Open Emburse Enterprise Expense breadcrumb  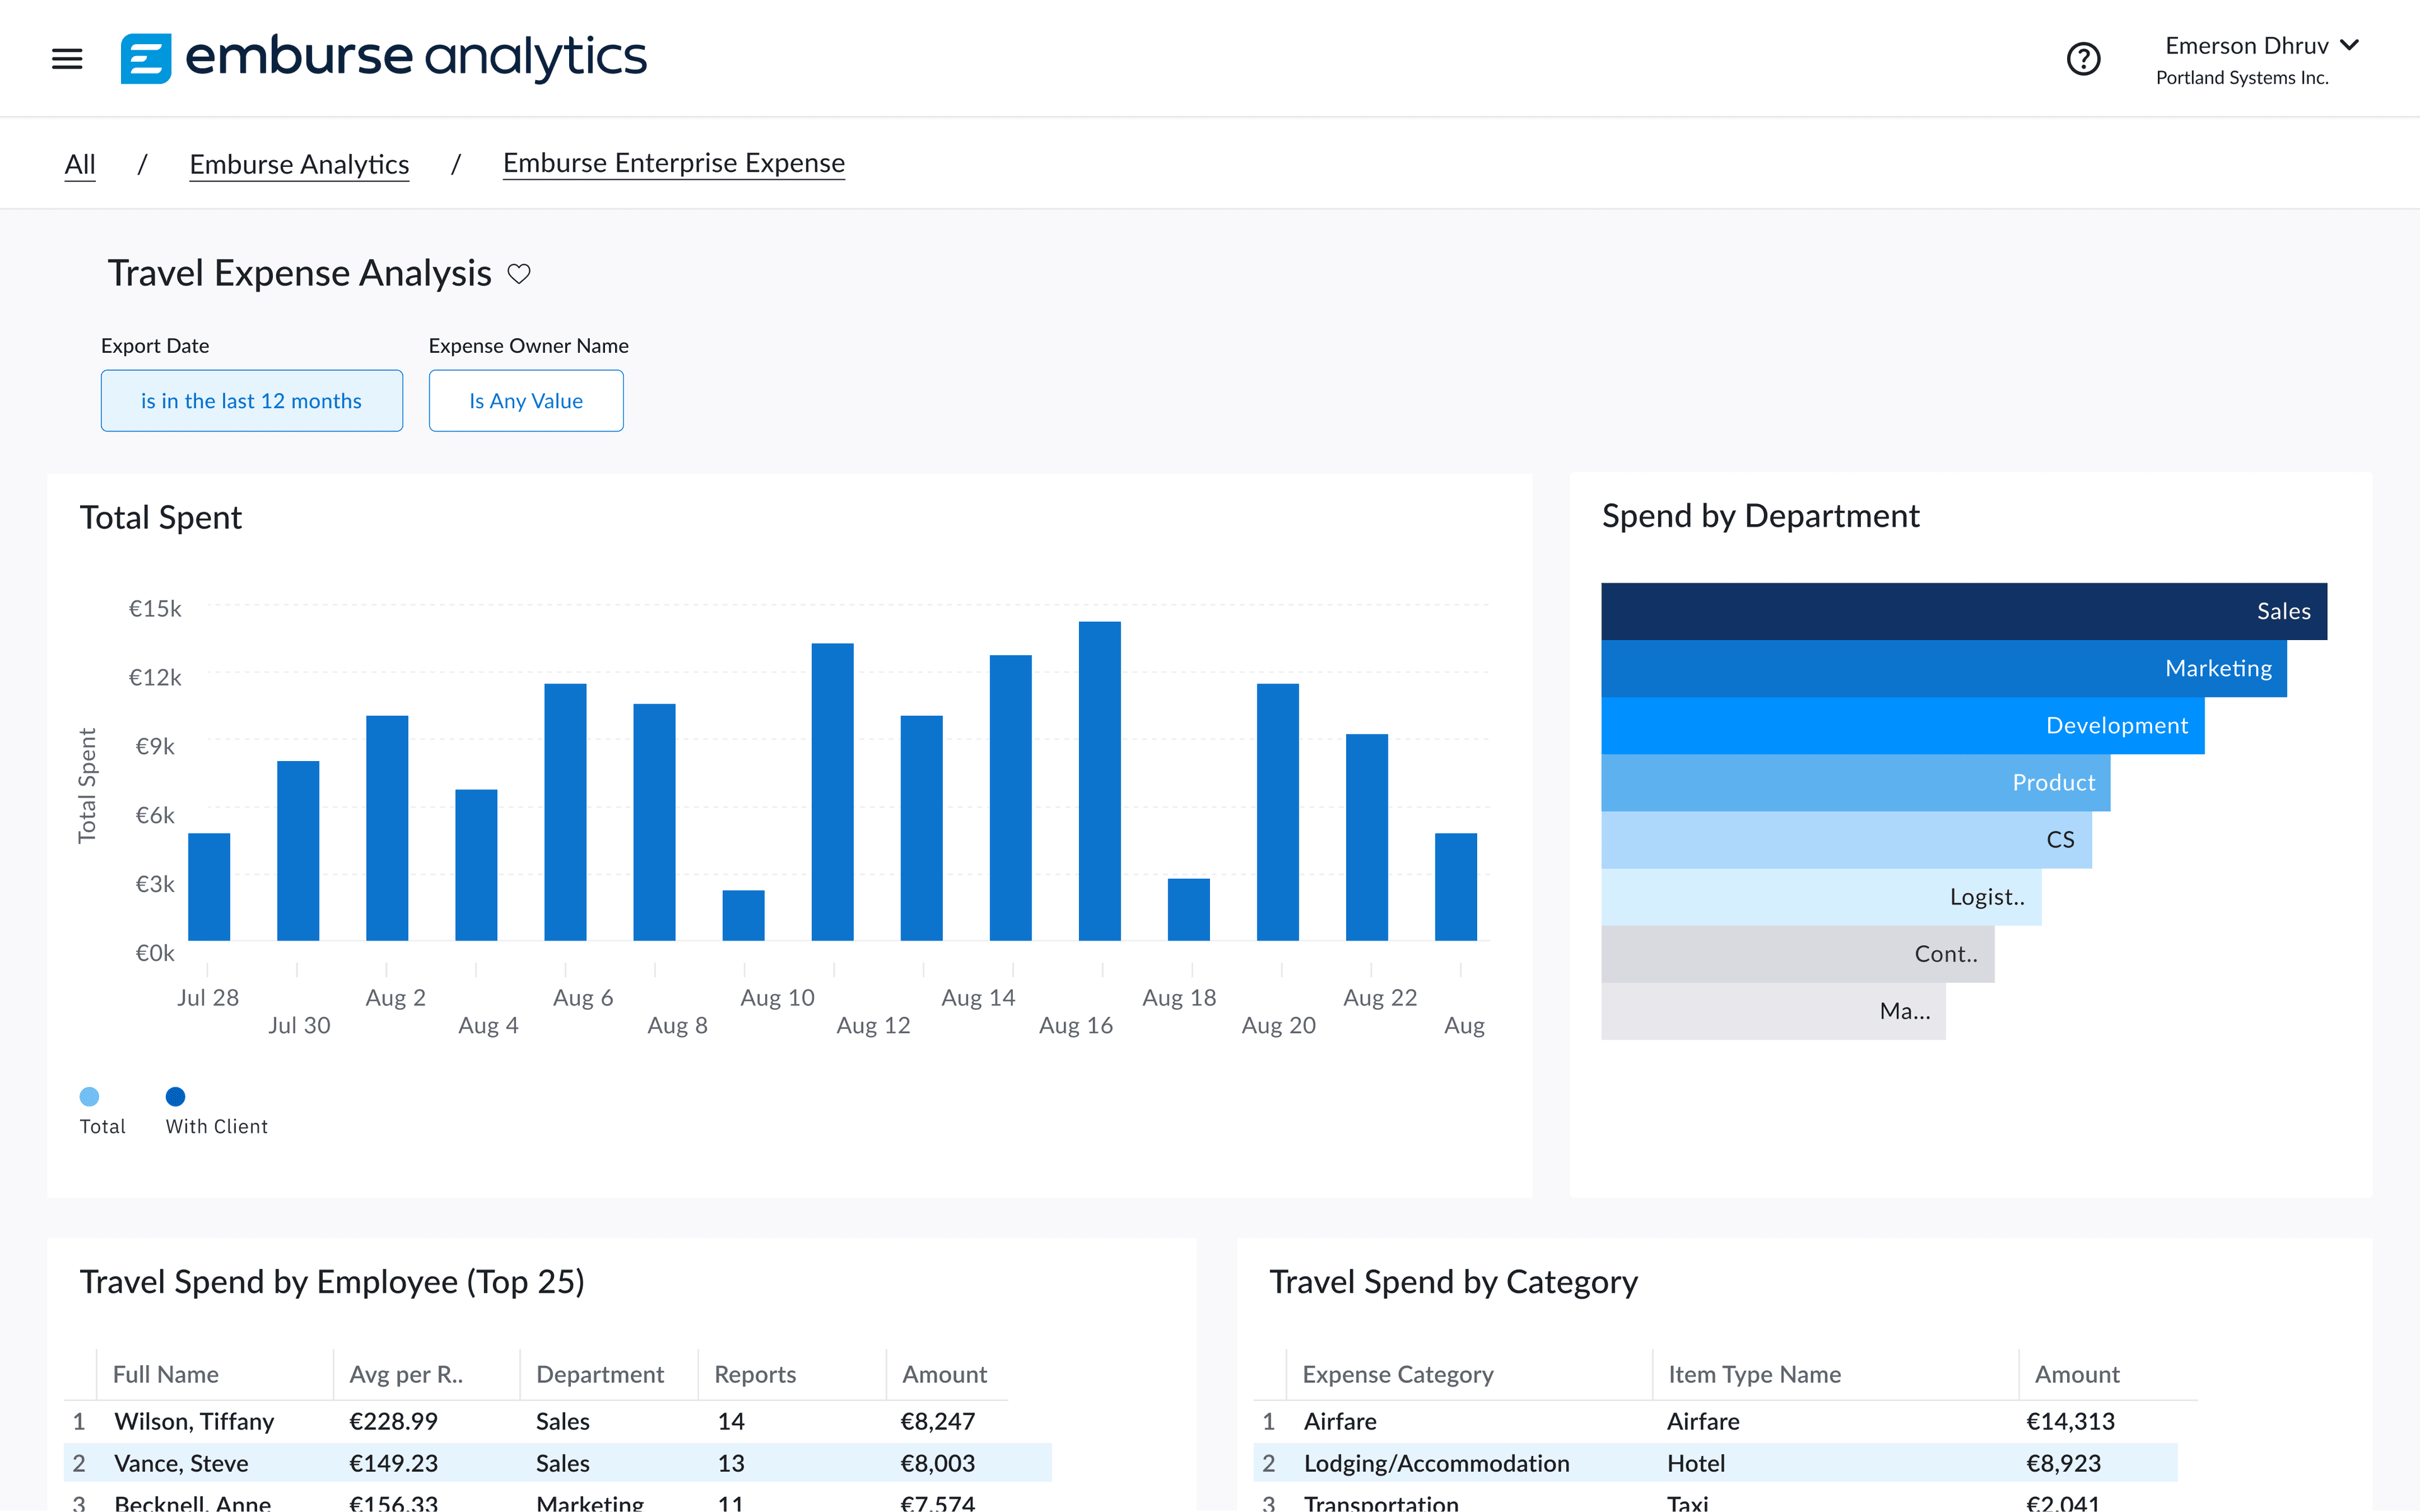[x=673, y=163]
